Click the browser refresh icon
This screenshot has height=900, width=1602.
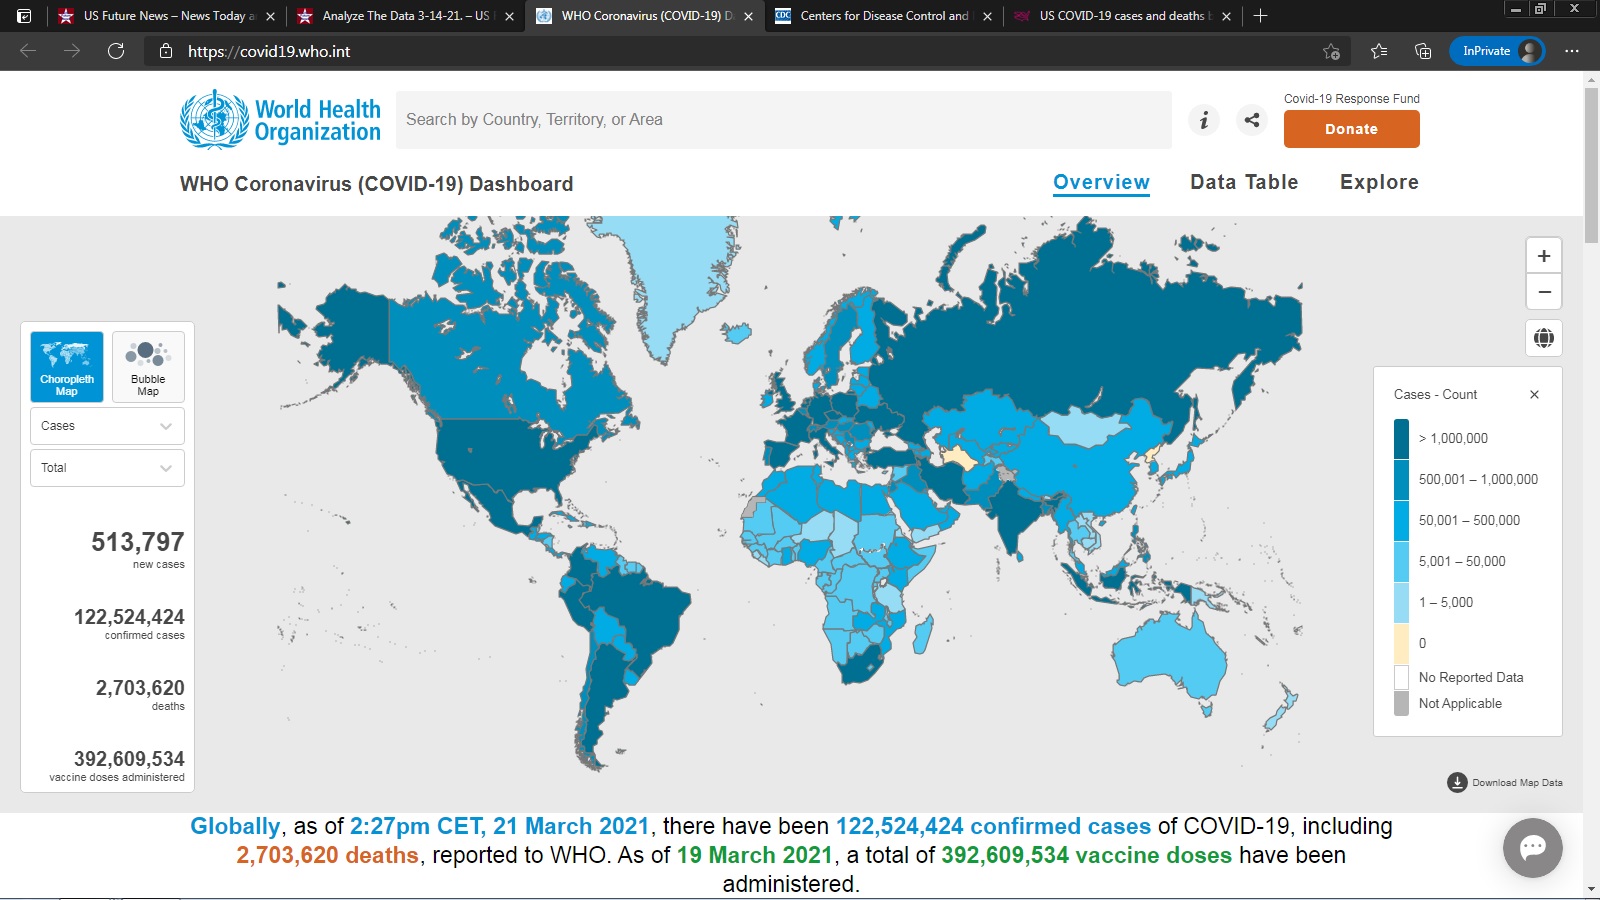click(116, 51)
